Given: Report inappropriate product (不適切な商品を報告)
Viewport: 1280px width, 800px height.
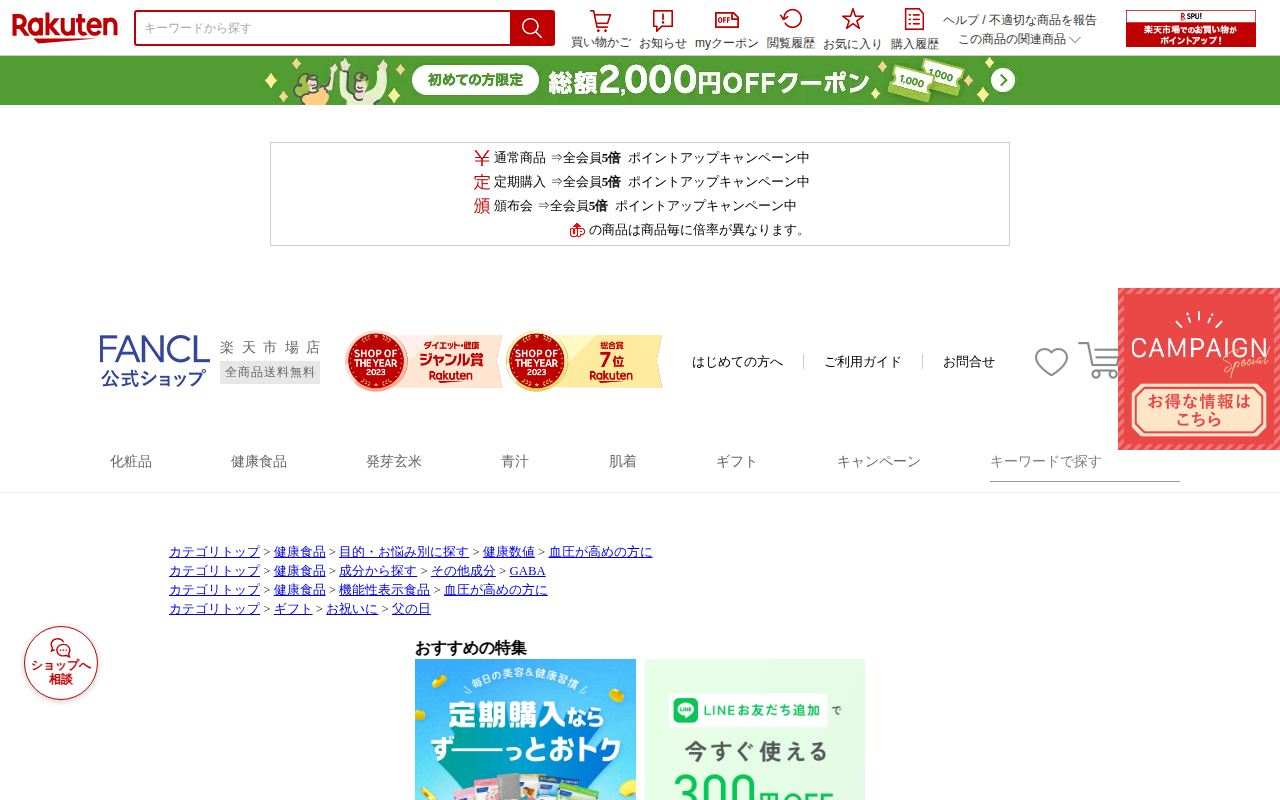Looking at the screenshot, I should pyautogui.click(x=1043, y=20).
